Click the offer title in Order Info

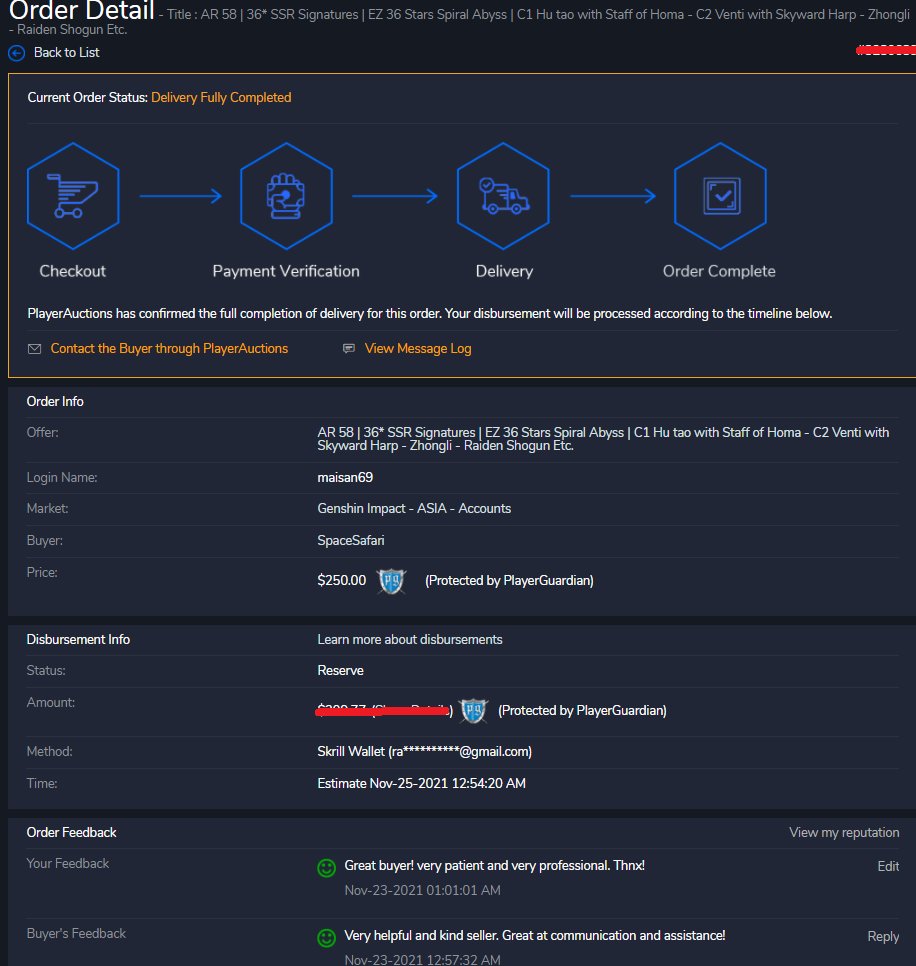click(603, 439)
